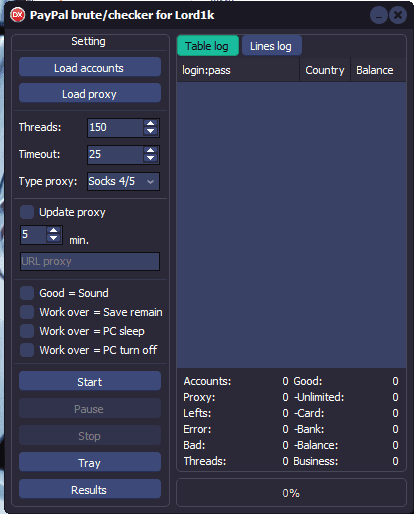Image resolution: width=414 pixels, height=514 pixels.
Task: Toggle Work over = Save remain checkbox
Action: pyautogui.click(x=27, y=312)
